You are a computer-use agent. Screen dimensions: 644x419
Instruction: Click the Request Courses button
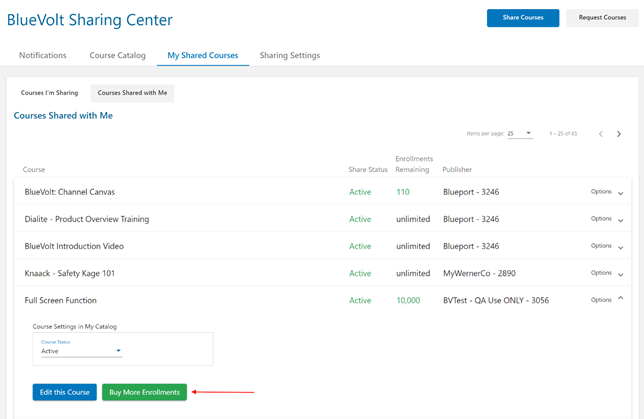(602, 18)
